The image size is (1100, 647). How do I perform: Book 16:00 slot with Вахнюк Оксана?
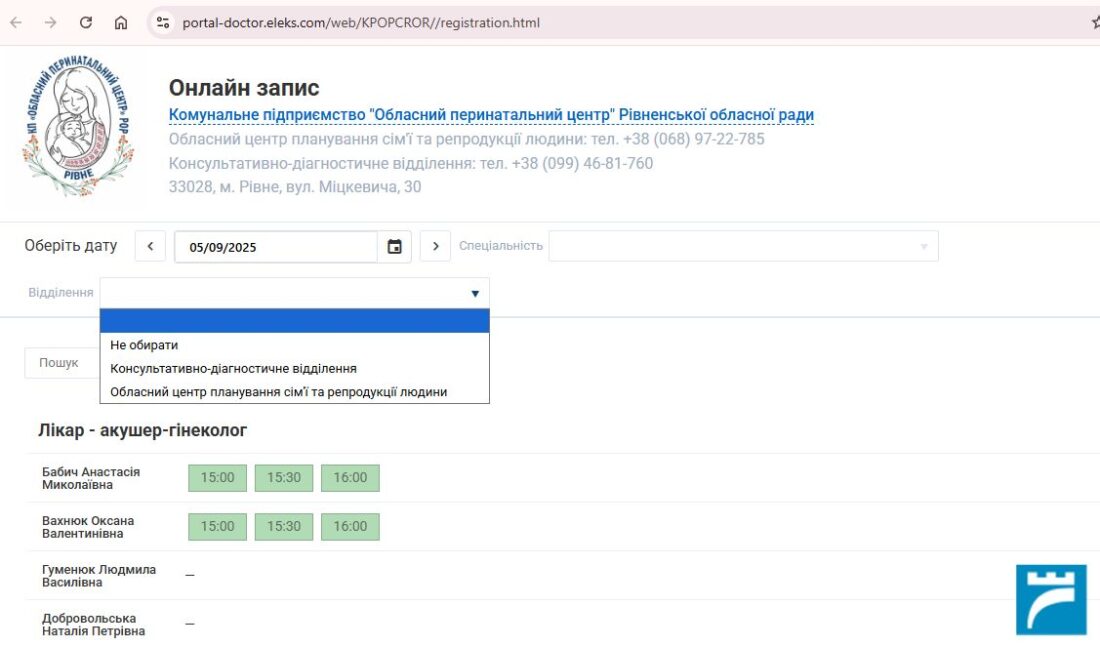tap(350, 526)
